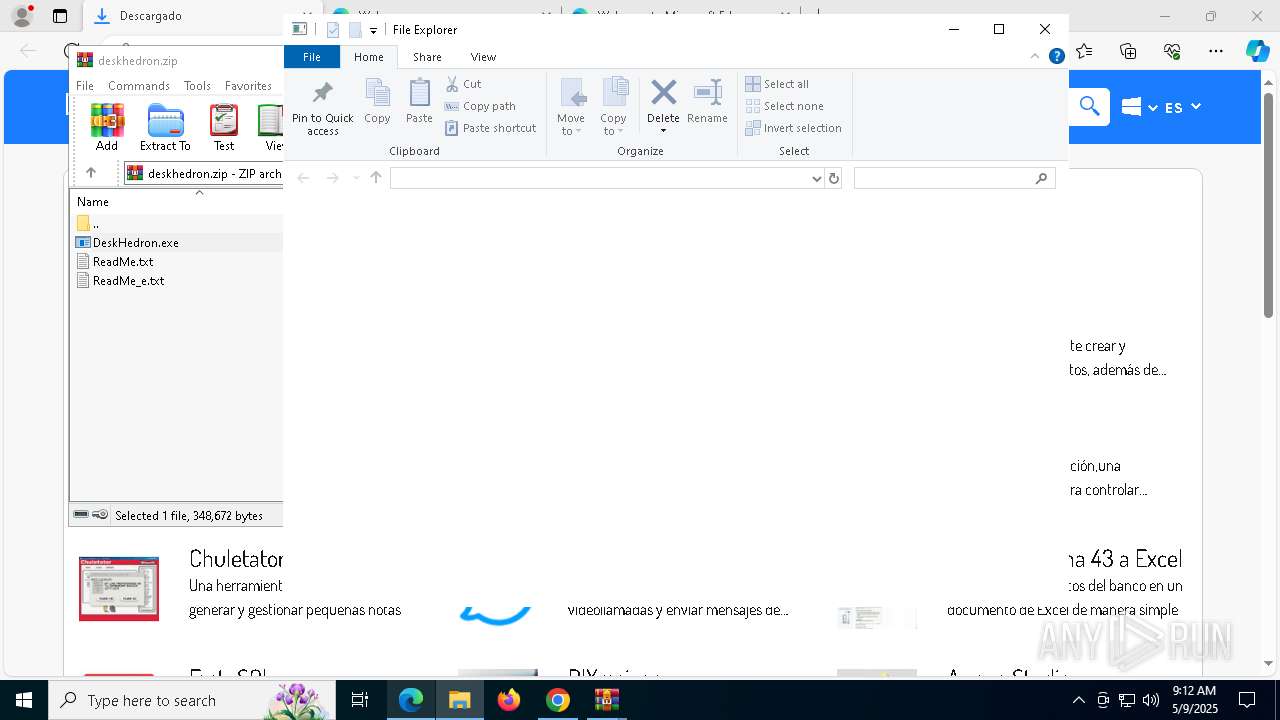The height and width of the screenshot is (720, 1280).
Task: Open Firefox from the taskbar
Action: (509, 700)
